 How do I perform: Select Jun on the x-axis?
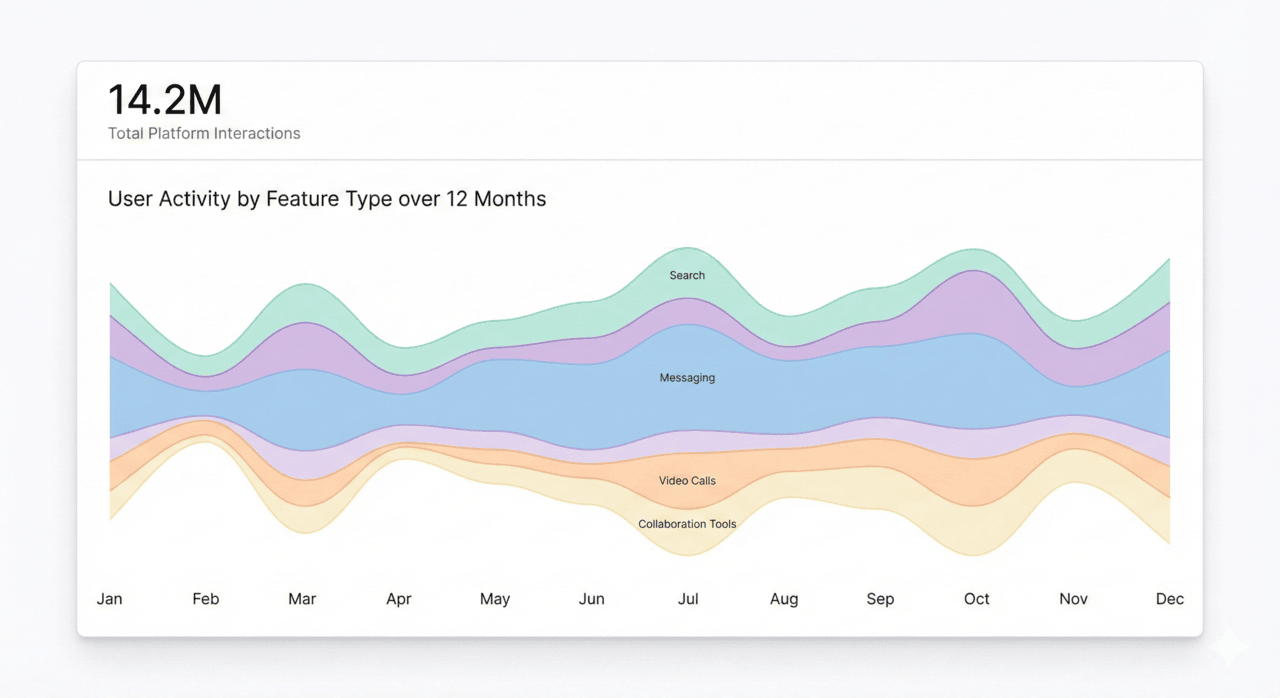[591, 598]
